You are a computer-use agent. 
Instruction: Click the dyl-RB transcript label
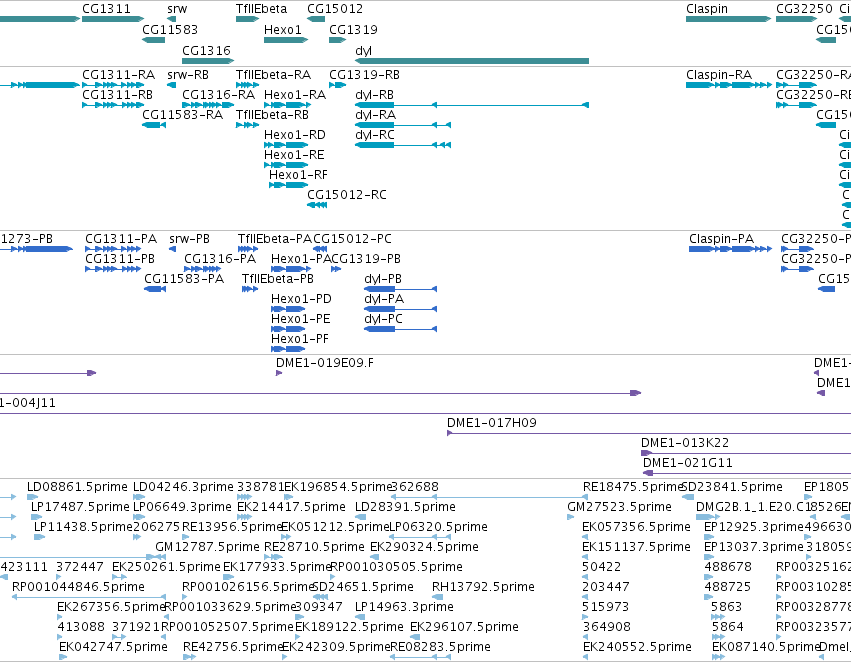pyautogui.click(x=374, y=94)
